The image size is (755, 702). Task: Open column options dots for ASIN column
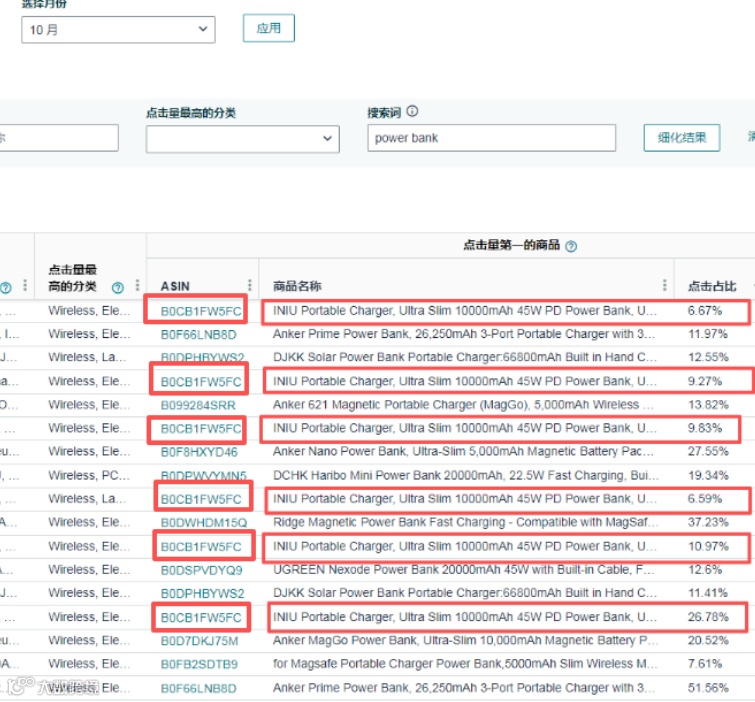[x=249, y=285]
